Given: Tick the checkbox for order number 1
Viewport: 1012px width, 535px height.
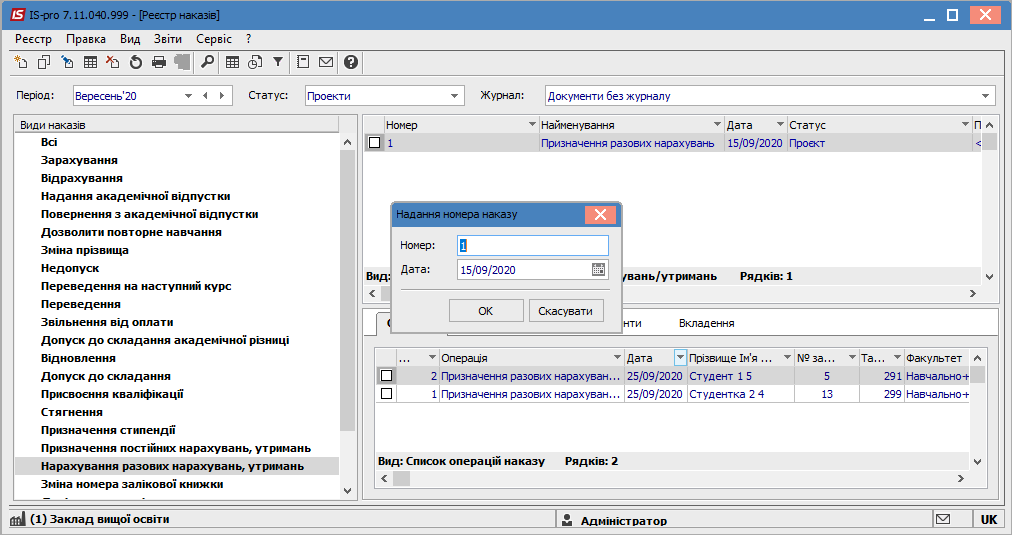Looking at the screenshot, I should (x=374, y=143).
